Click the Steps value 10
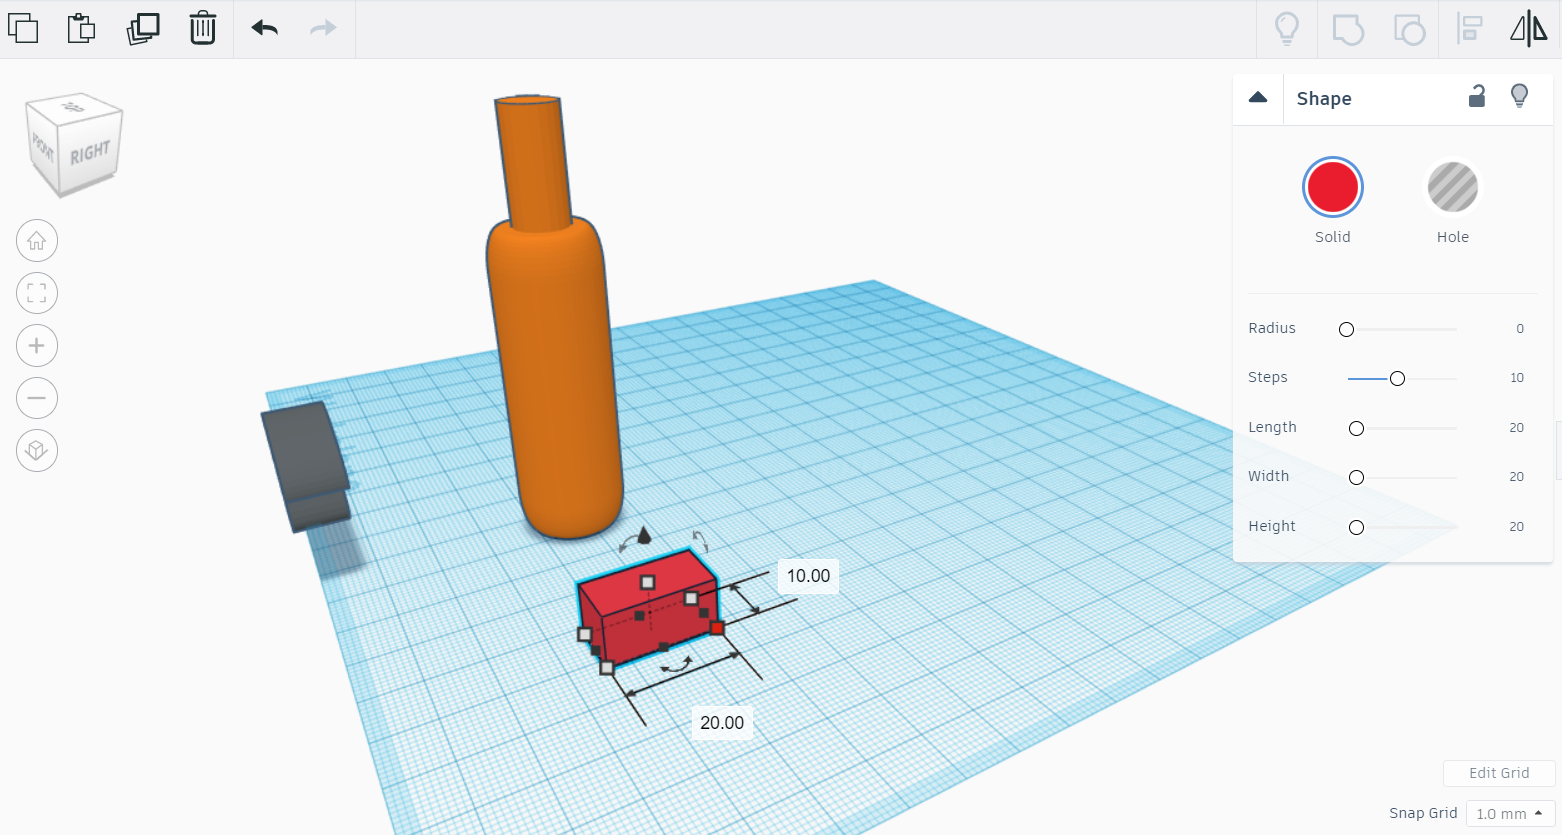Viewport: 1562px width, 835px height. point(1517,378)
